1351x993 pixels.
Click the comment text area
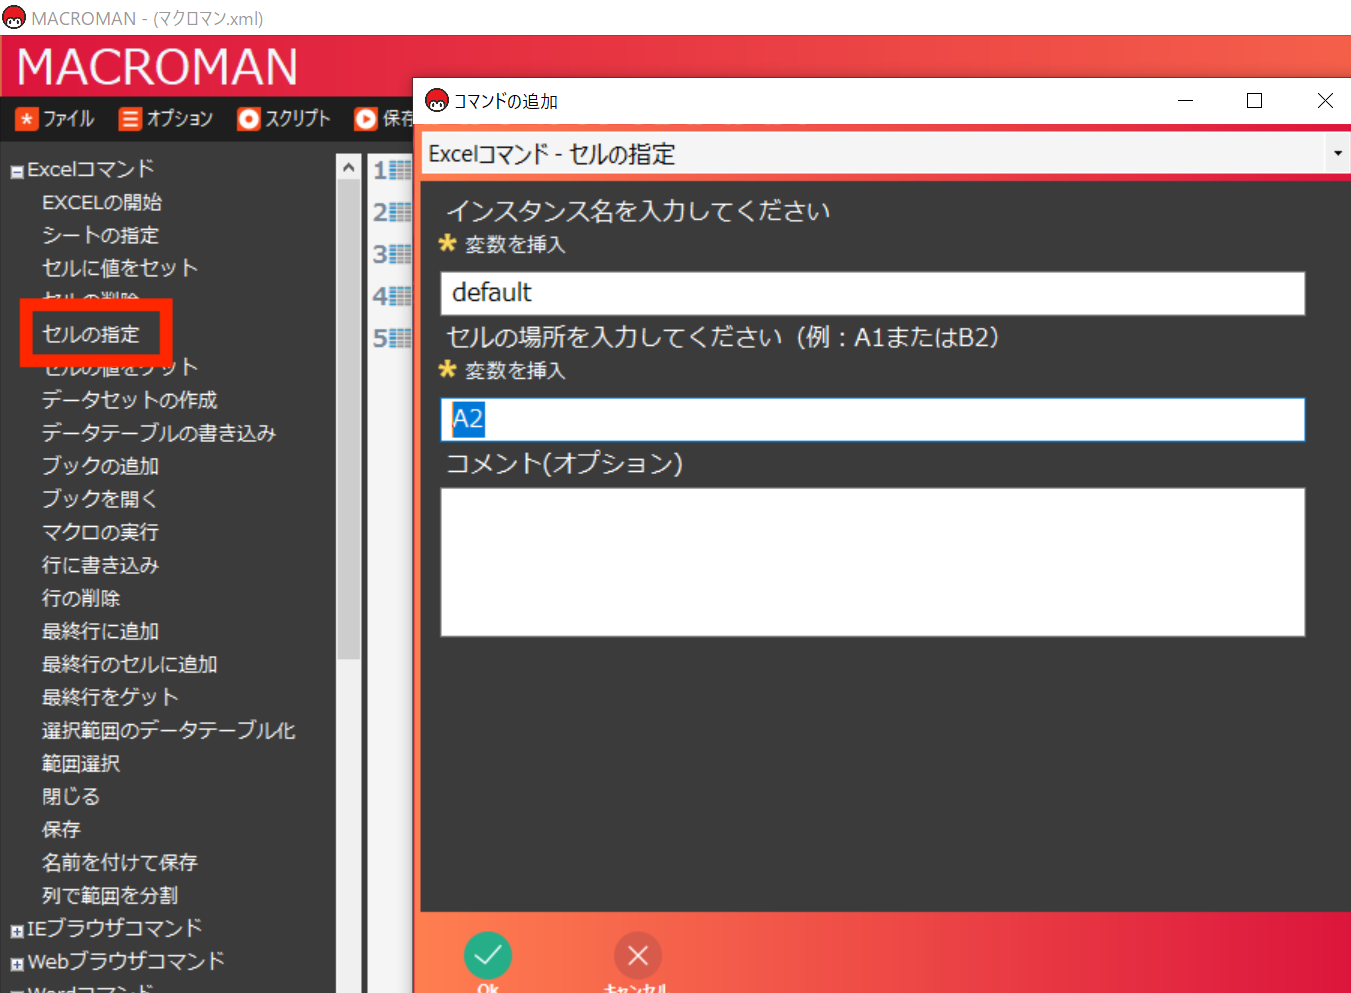click(872, 562)
